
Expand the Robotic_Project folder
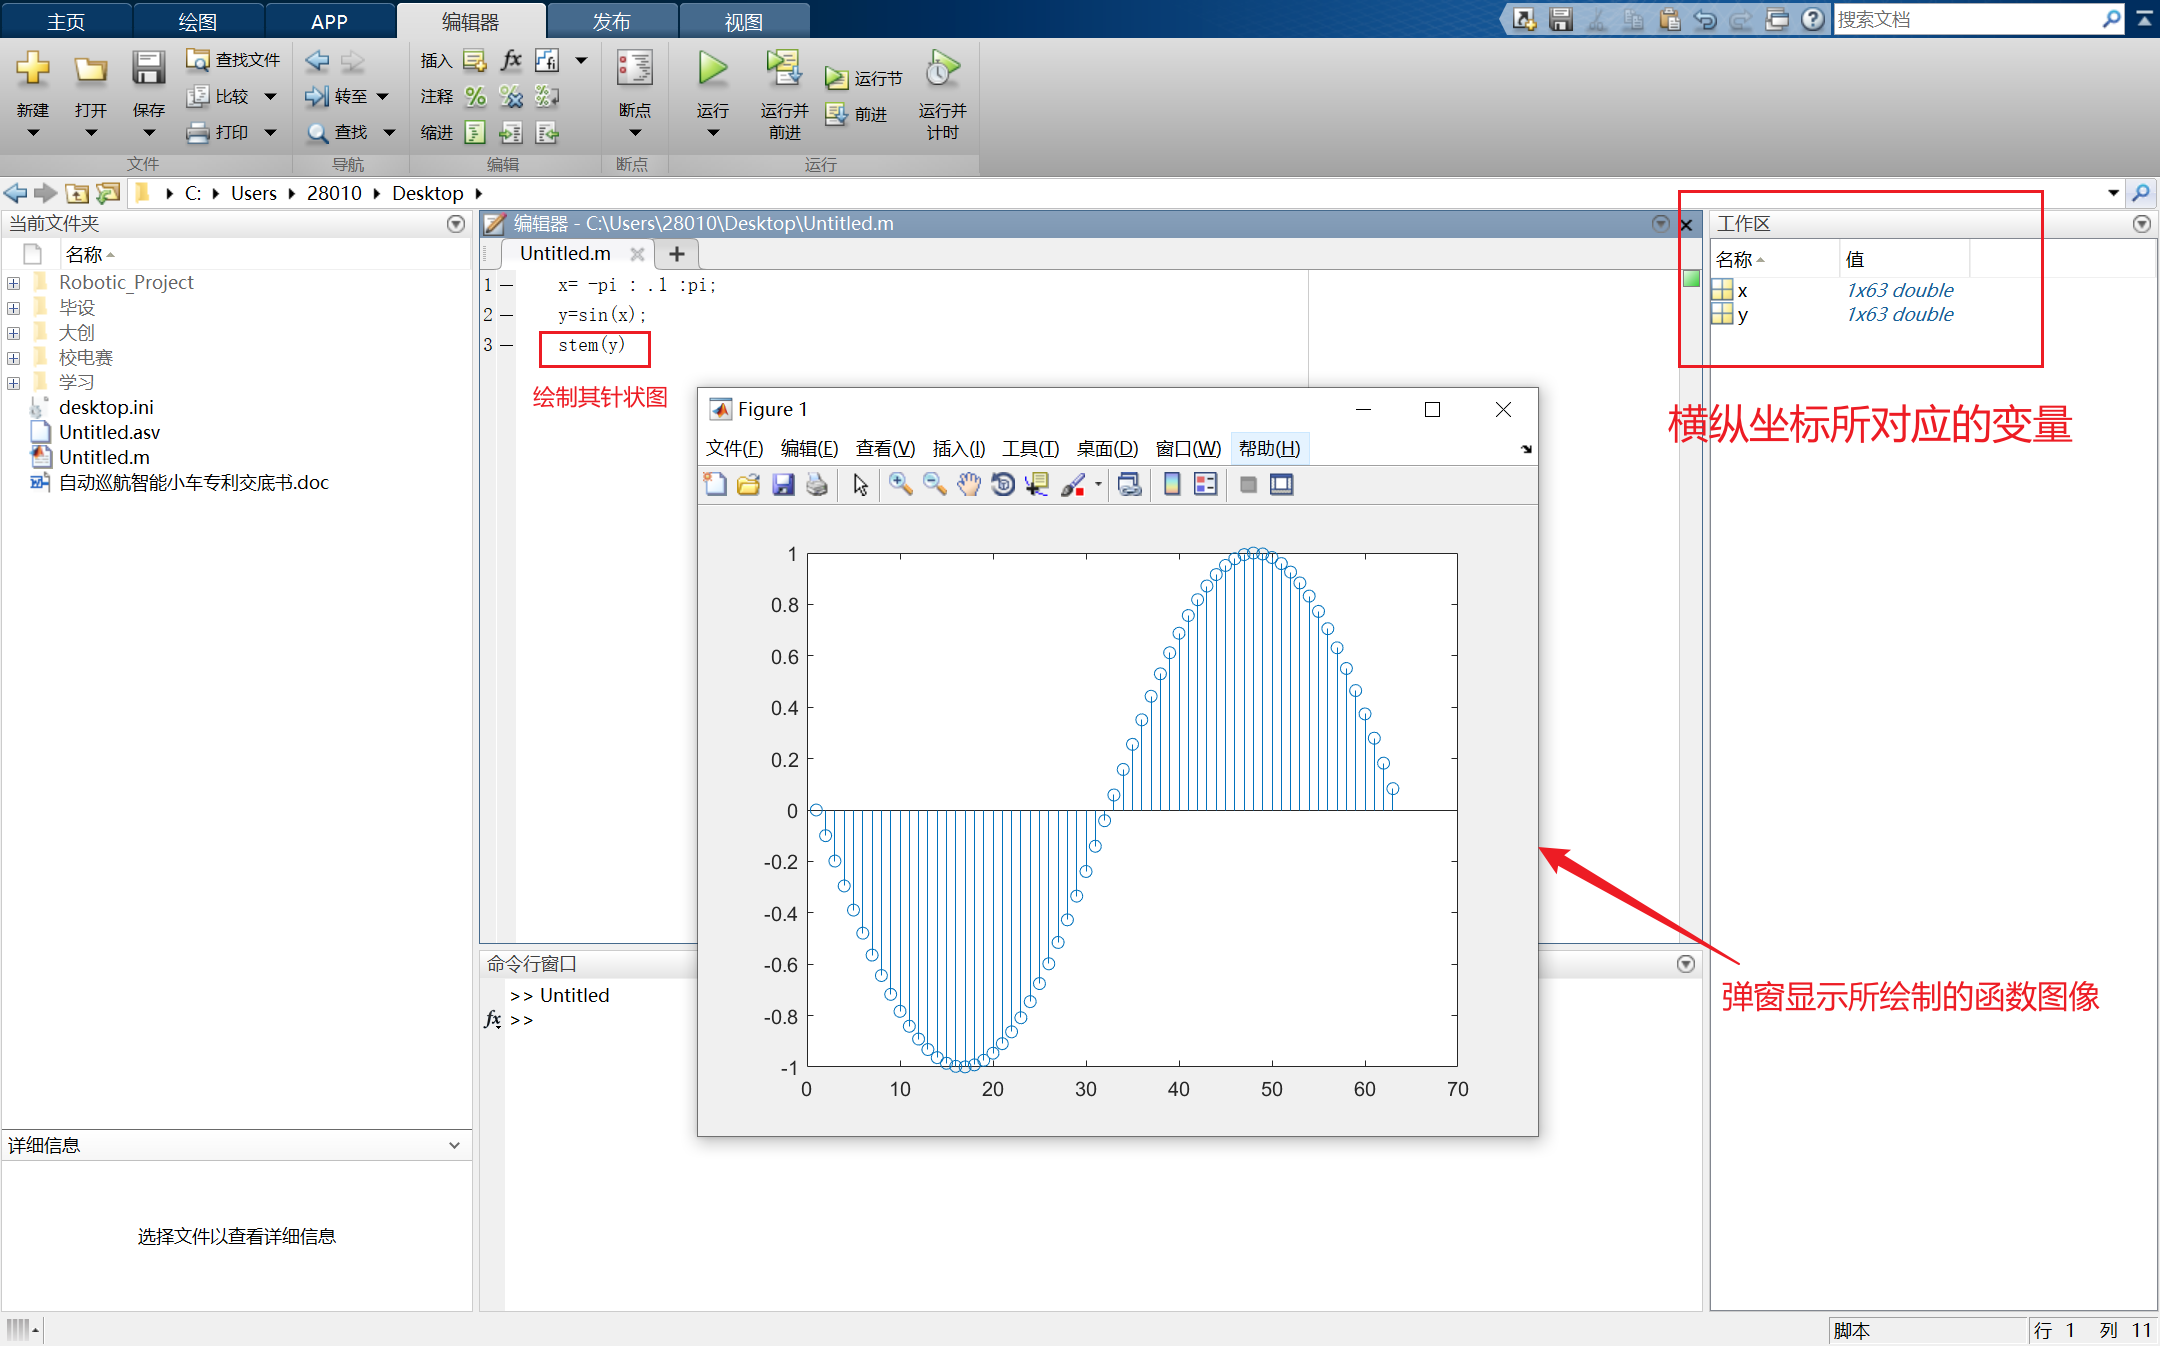coord(14,283)
